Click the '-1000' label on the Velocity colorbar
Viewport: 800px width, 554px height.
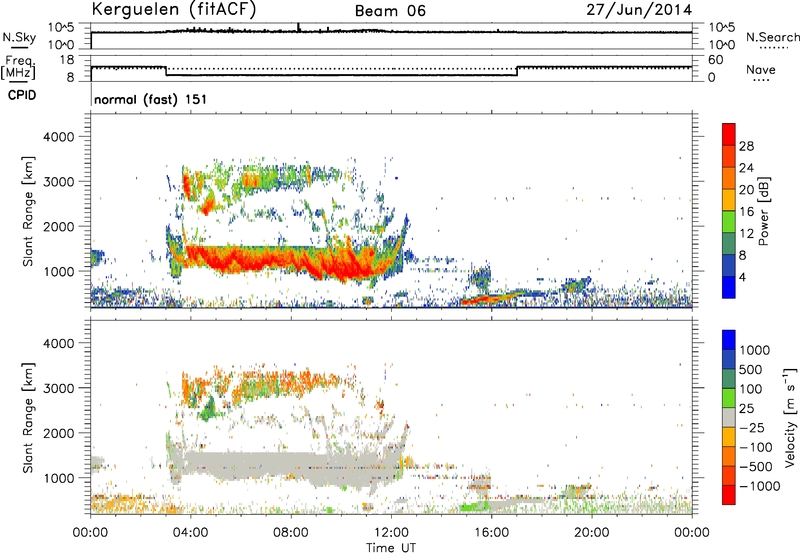click(760, 486)
